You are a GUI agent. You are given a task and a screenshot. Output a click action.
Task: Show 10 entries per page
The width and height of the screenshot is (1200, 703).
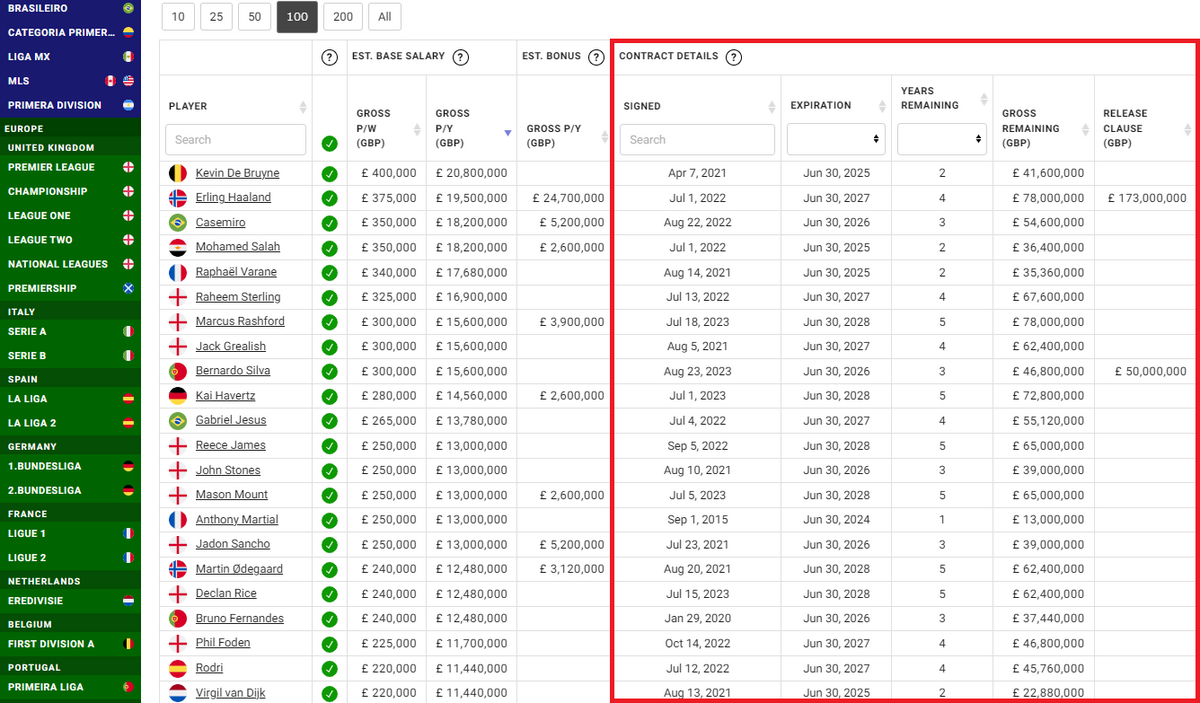[178, 17]
